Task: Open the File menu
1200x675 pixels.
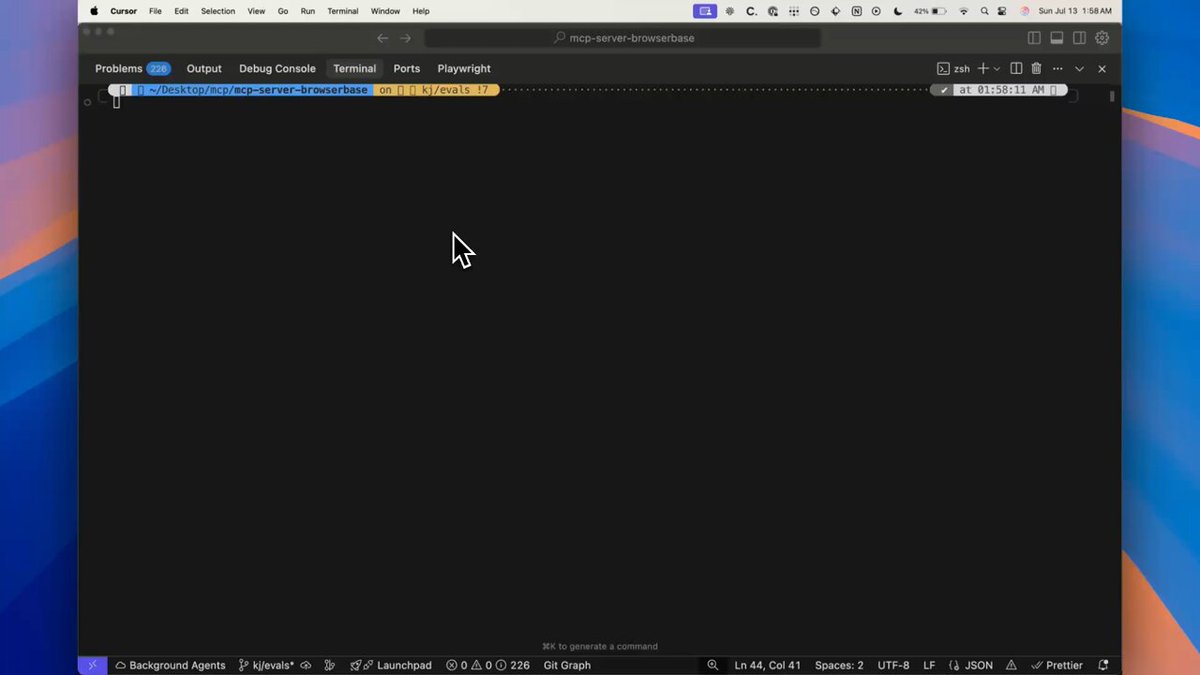Action: 155,11
